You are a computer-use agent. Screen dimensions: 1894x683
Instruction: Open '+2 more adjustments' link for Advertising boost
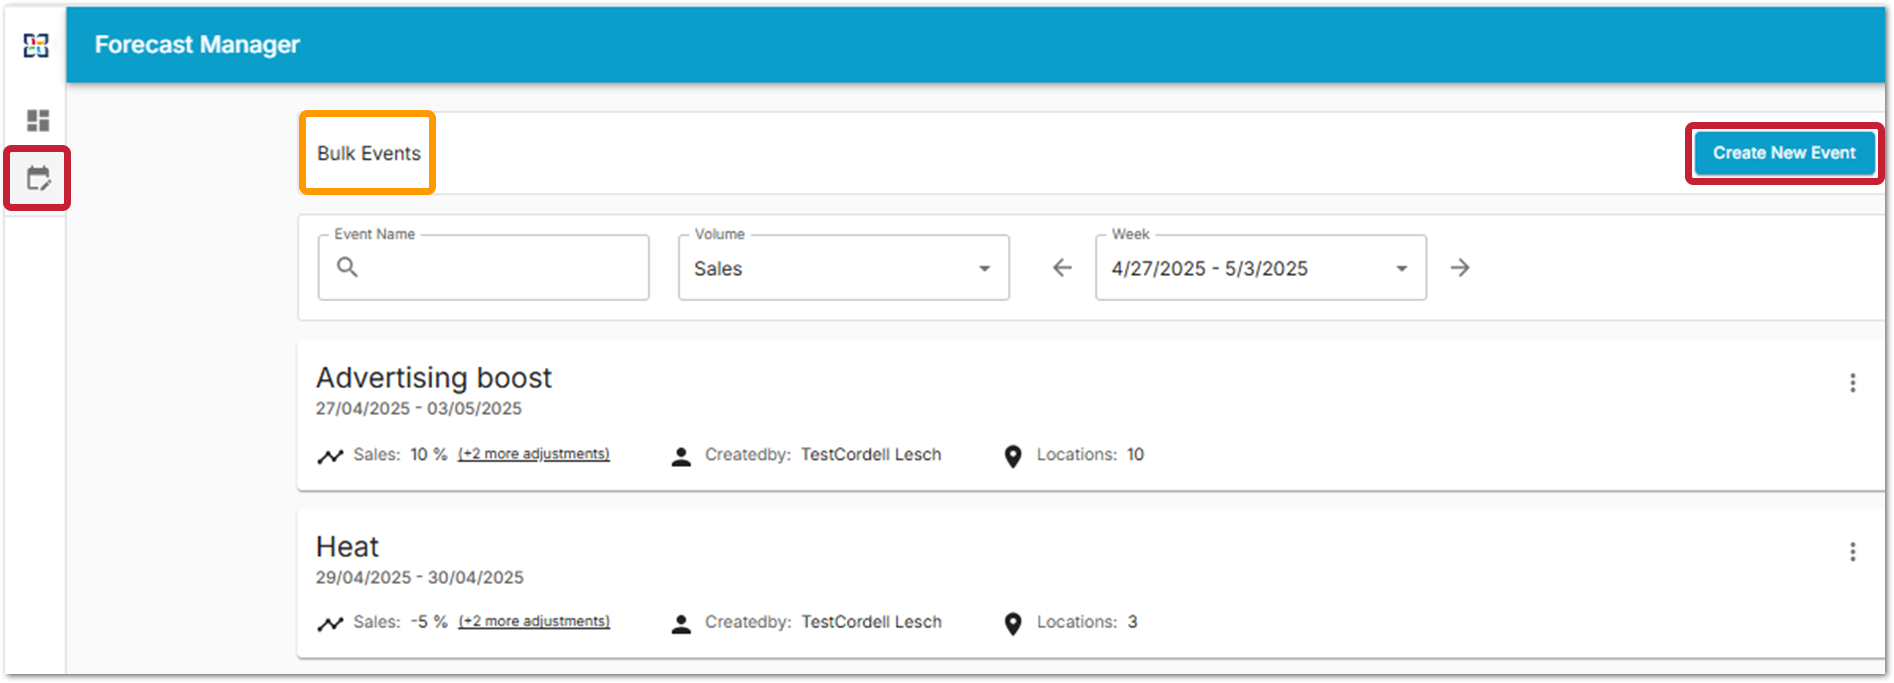click(533, 454)
